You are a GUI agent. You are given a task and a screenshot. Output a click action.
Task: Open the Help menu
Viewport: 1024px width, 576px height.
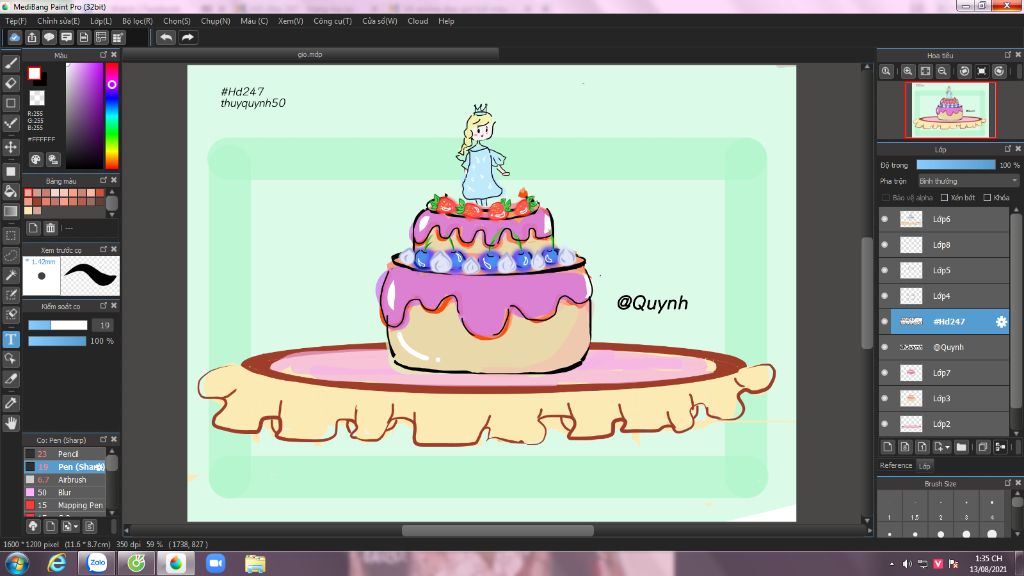pos(446,21)
